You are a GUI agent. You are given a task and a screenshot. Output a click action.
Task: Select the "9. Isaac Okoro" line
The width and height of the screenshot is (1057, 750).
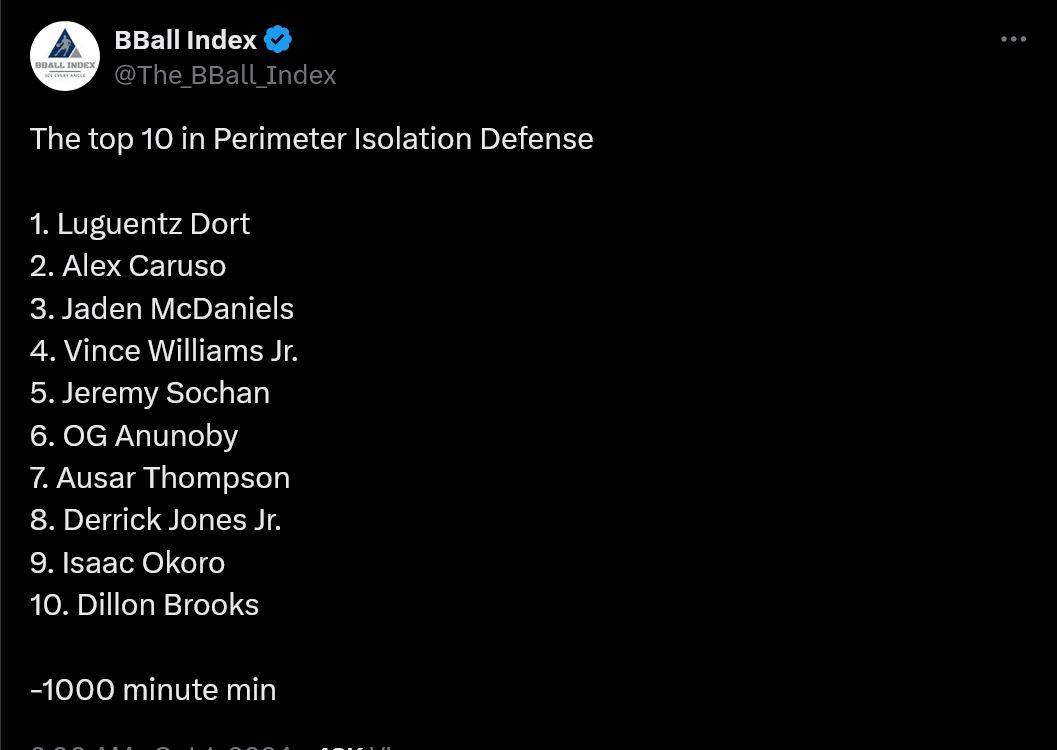(128, 563)
